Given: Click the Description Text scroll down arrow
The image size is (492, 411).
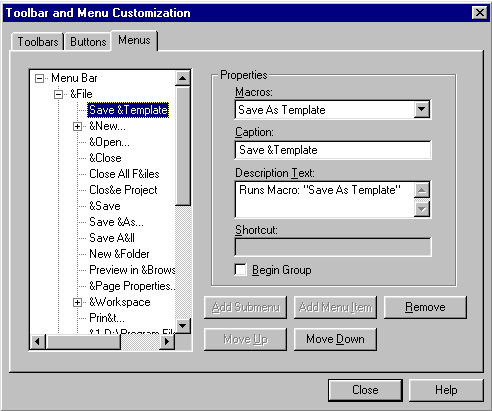Looking at the screenshot, I should click(x=422, y=209).
